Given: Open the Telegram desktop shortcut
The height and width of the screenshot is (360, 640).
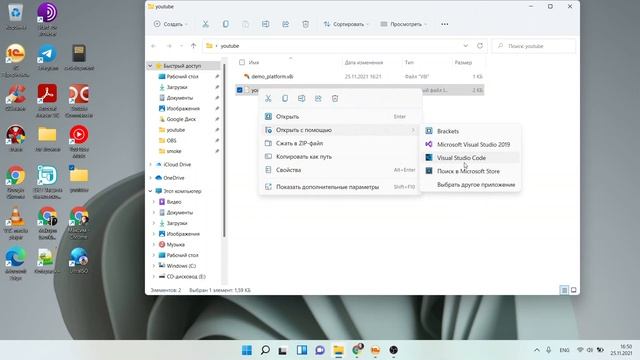Looking at the screenshot, I should point(47,58).
